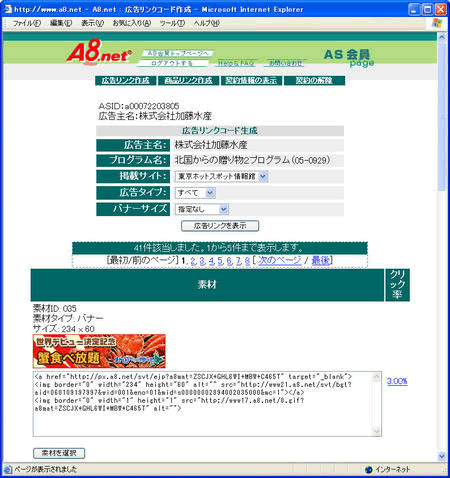
Task: Click the 3.00% click rate link
Action: pos(397,381)
